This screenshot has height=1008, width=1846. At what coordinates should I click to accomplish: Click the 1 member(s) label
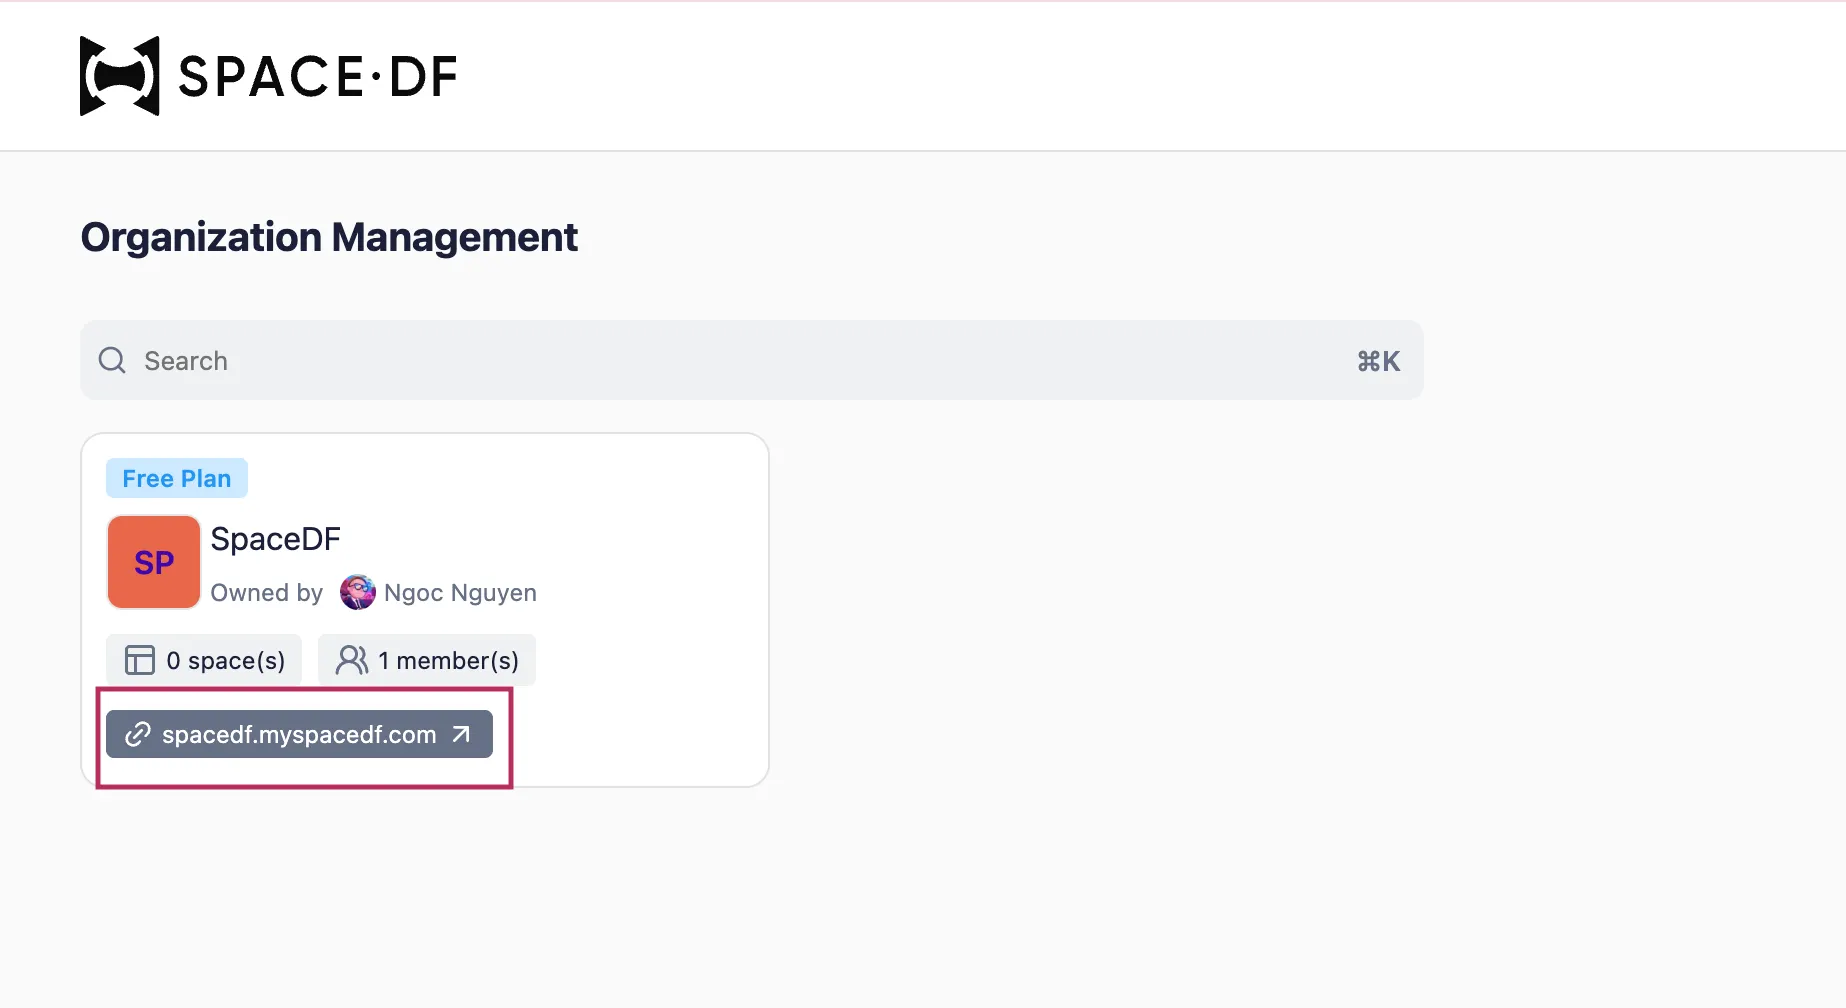click(448, 661)
